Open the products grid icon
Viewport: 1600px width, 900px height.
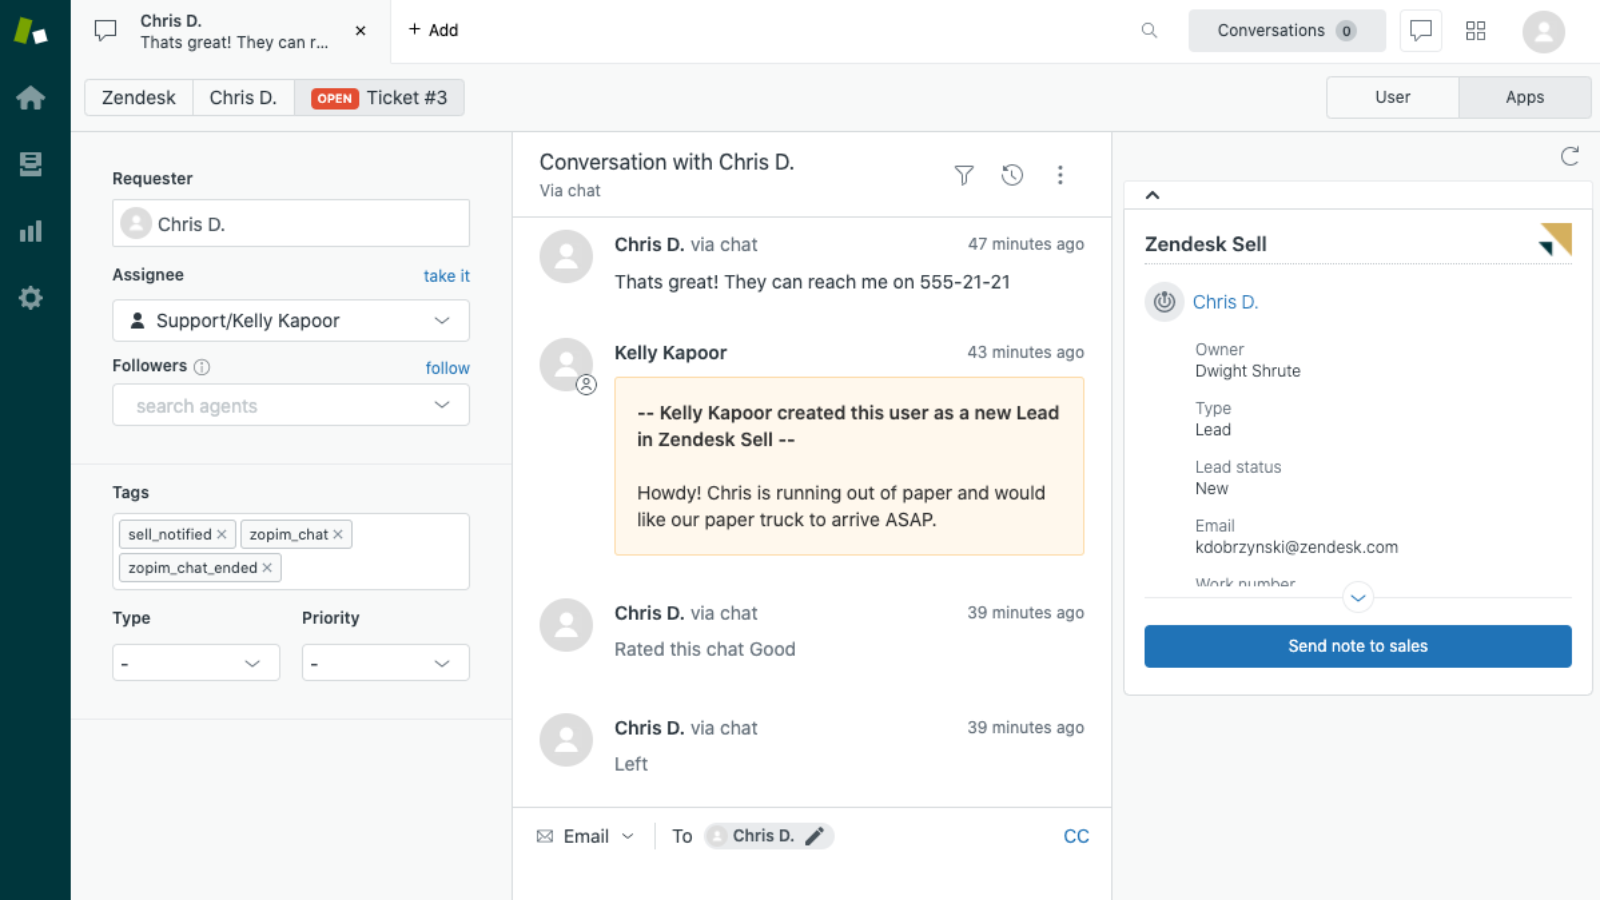pyautogui.click(x=1476, y=31)
